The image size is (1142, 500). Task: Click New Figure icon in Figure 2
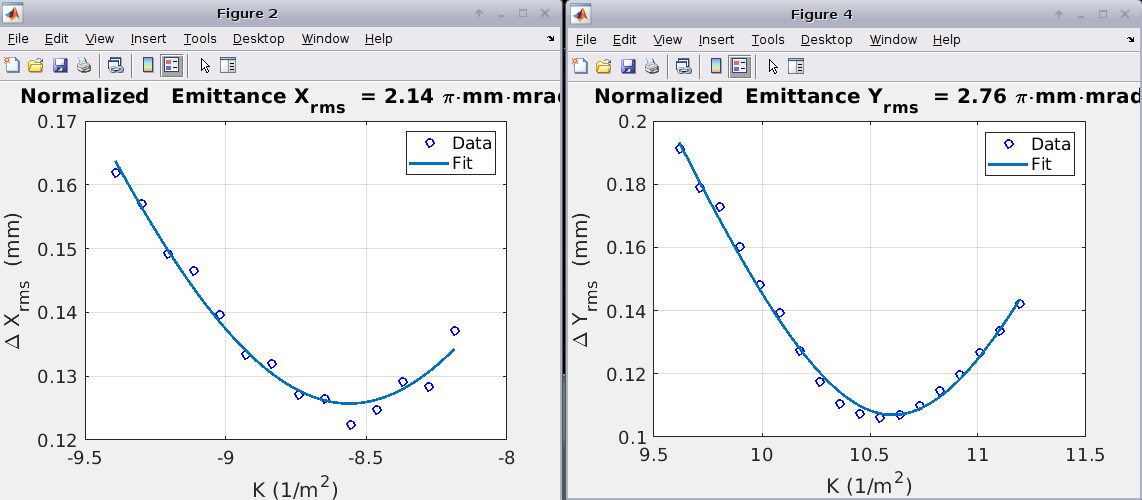click(12, 66)
